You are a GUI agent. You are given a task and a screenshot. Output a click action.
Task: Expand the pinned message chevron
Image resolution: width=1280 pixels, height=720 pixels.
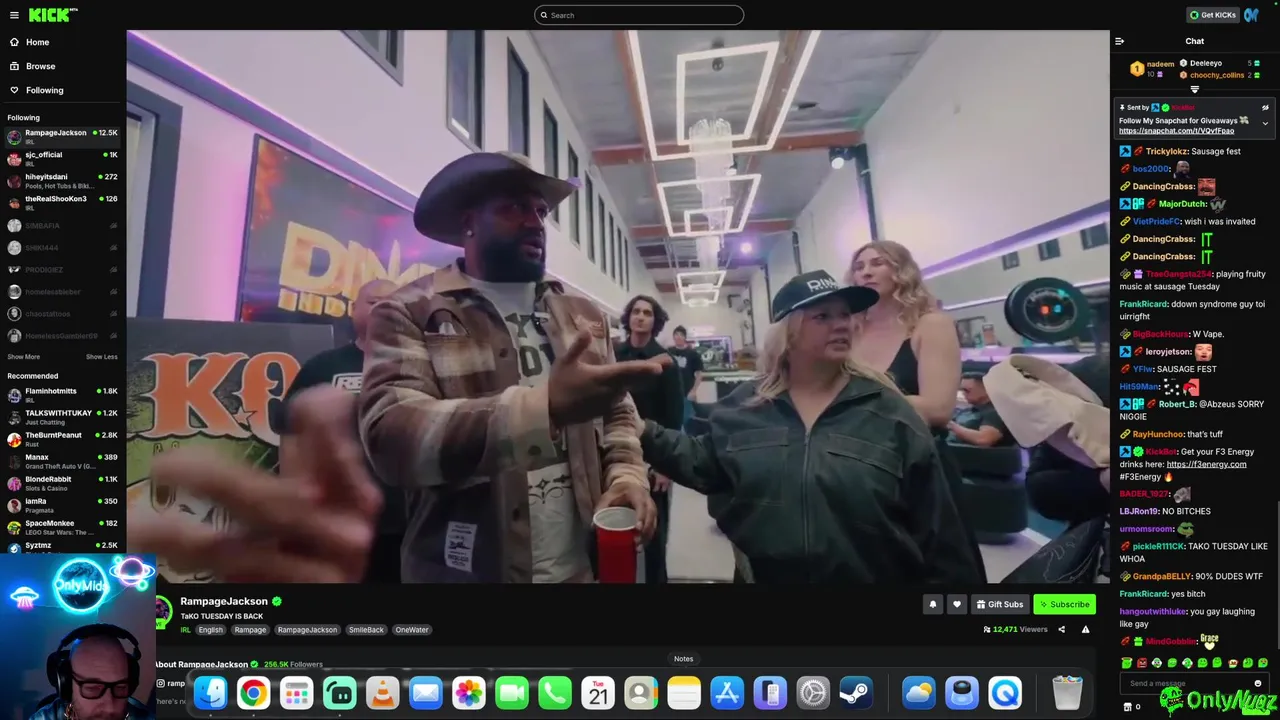pos(1265,124)
